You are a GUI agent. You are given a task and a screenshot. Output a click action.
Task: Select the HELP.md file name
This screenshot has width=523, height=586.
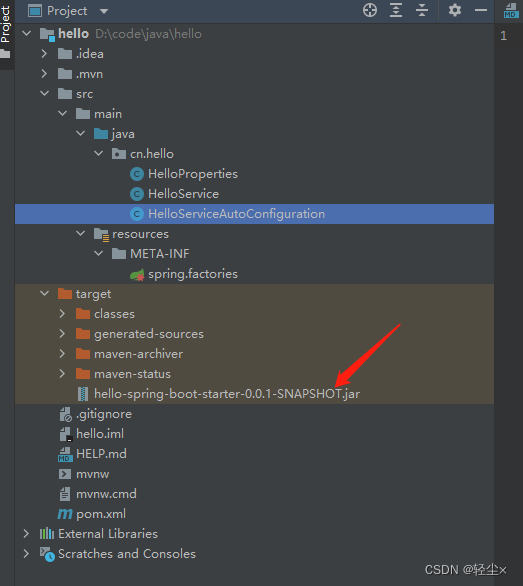point(101,454)
